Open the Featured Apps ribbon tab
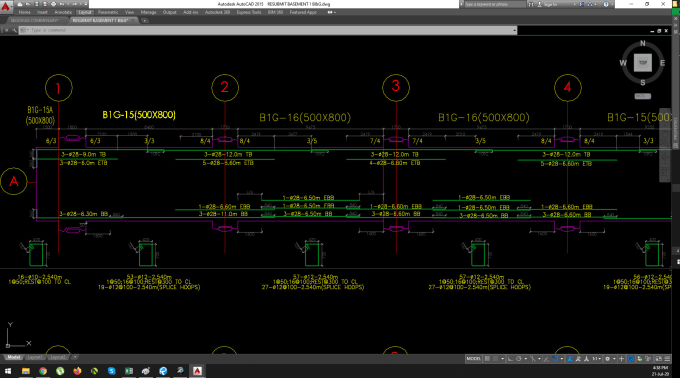Viewport: 680px width, 378px height. tap(303, 12)
